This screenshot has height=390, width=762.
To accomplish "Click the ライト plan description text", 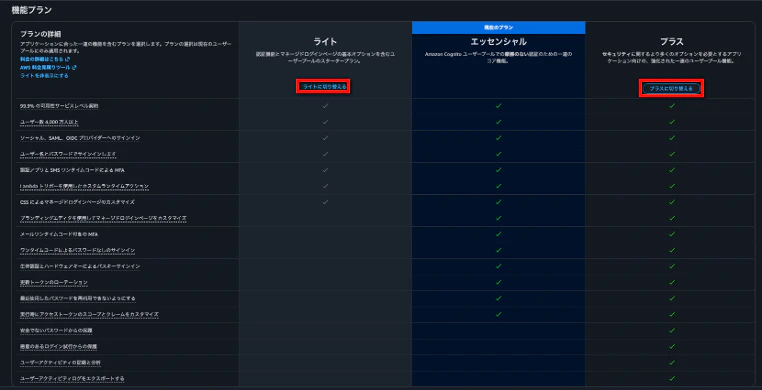I will (325, 58).
